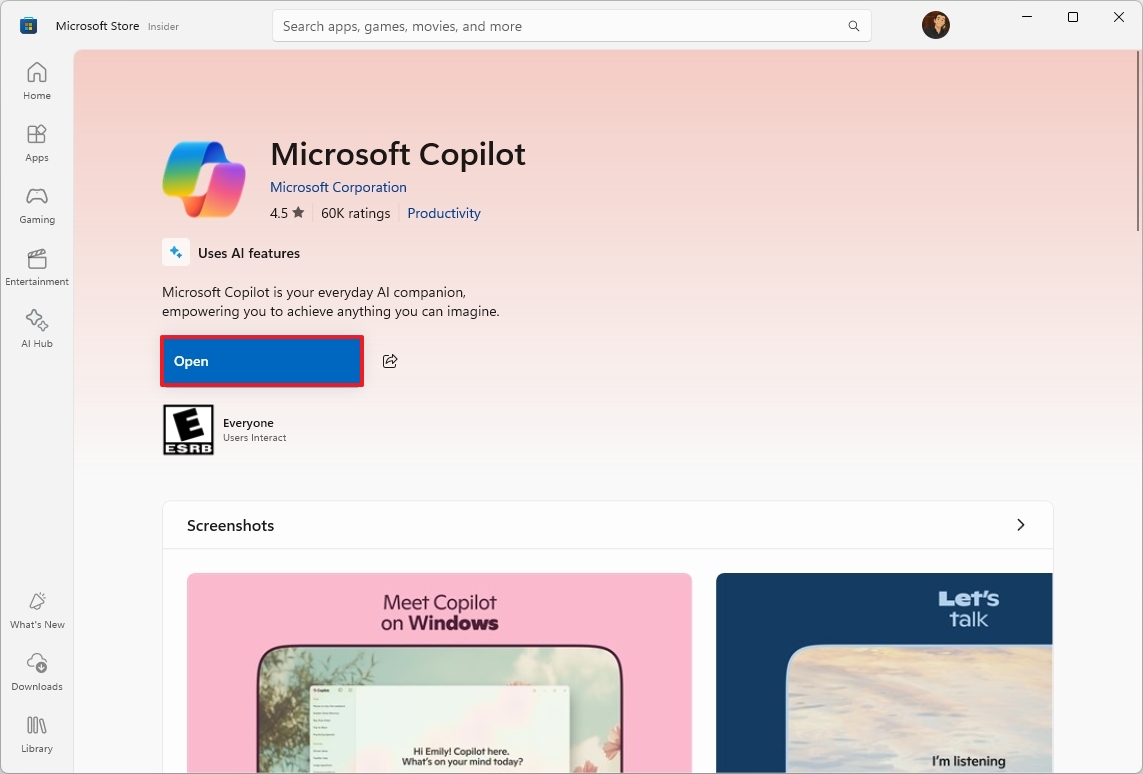Click the Microsoft Corporation publisher link
Viewport: 1143px width, 774px height.
(338, 187)
